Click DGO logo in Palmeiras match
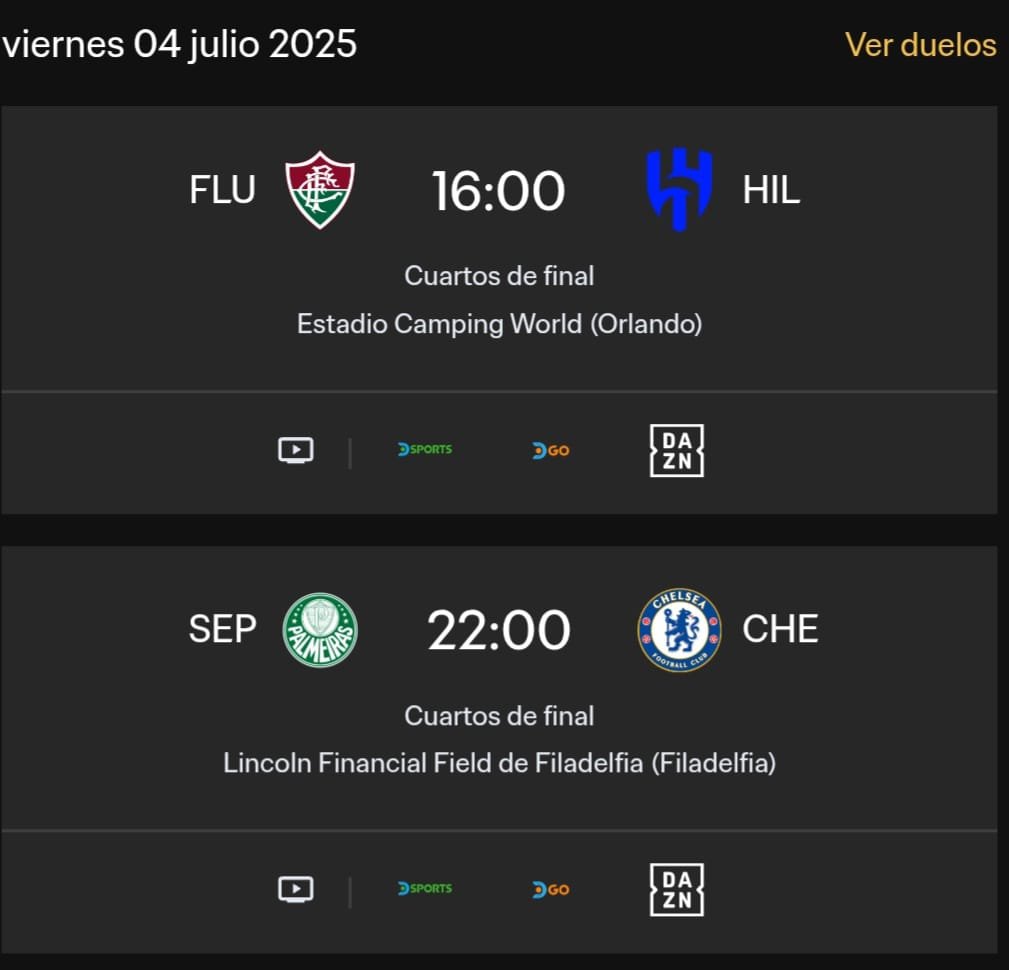Viewport: 1009px width, 970px height. coord(551,890)
